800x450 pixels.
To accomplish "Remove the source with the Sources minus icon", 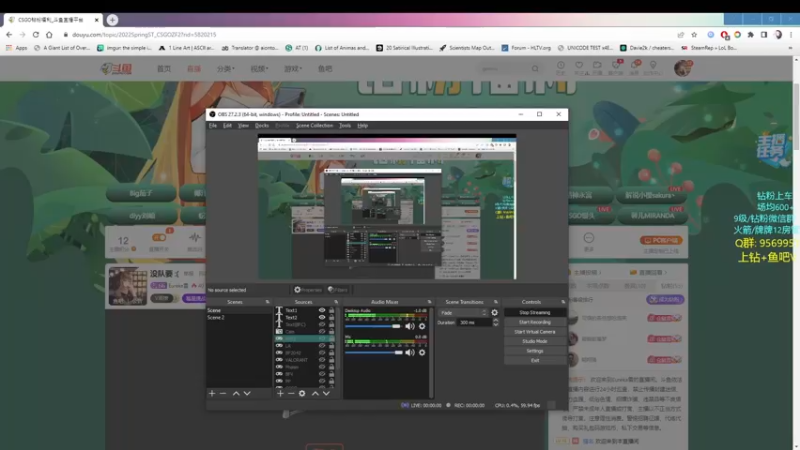I will 291,393.
